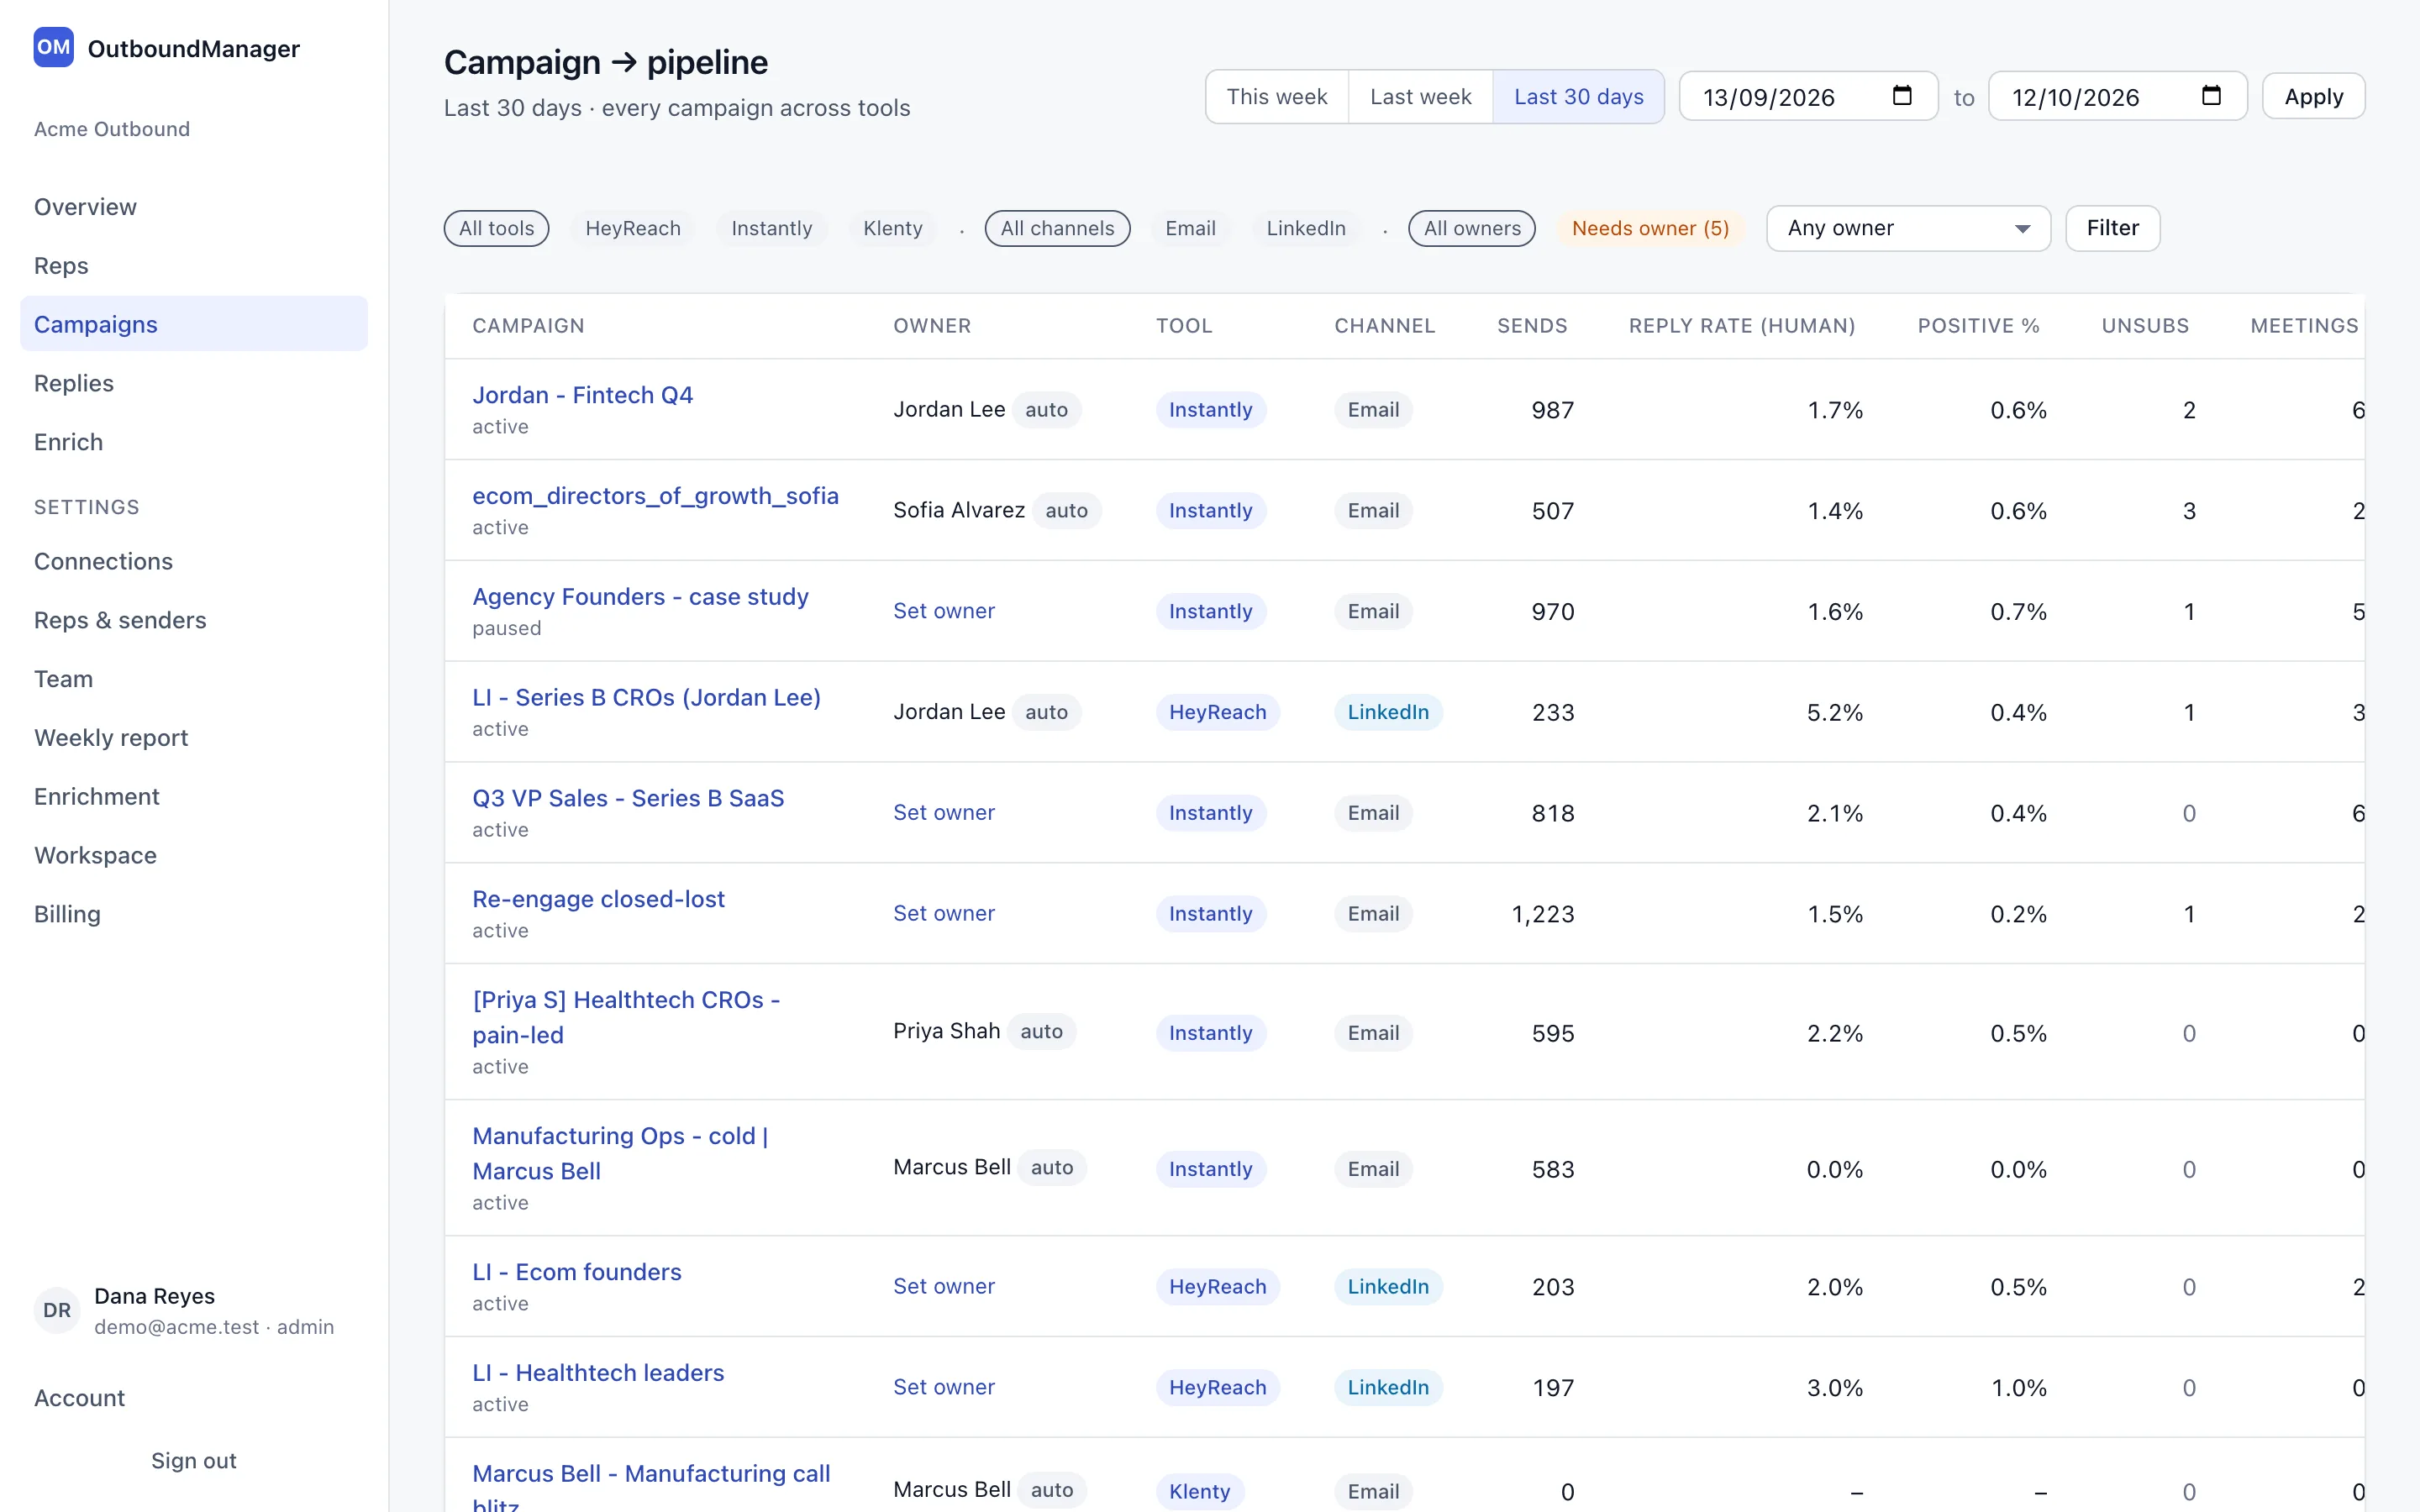Open LI - Healthtech leaders campaign

598,1373
